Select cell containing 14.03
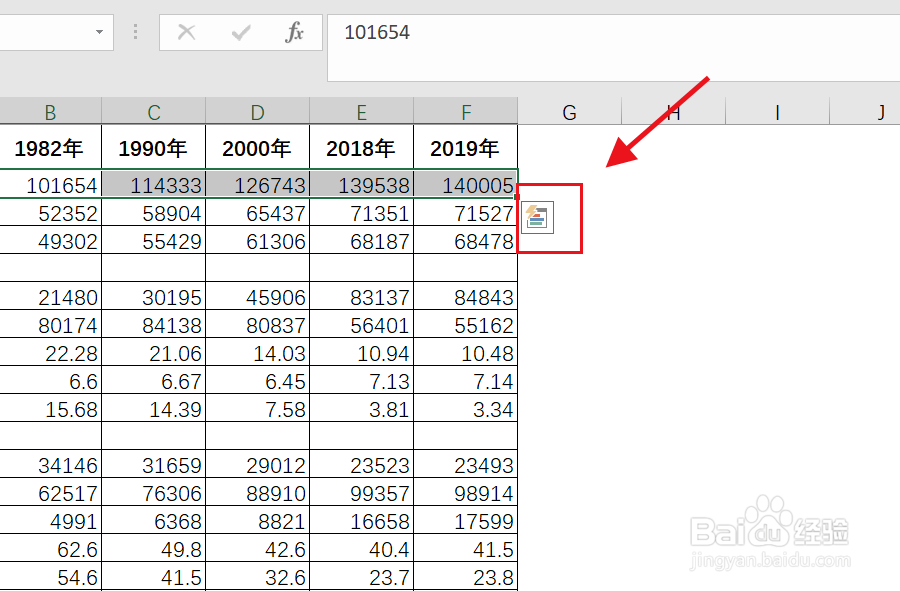The image size is (900, 591). [x=258, y=352]
